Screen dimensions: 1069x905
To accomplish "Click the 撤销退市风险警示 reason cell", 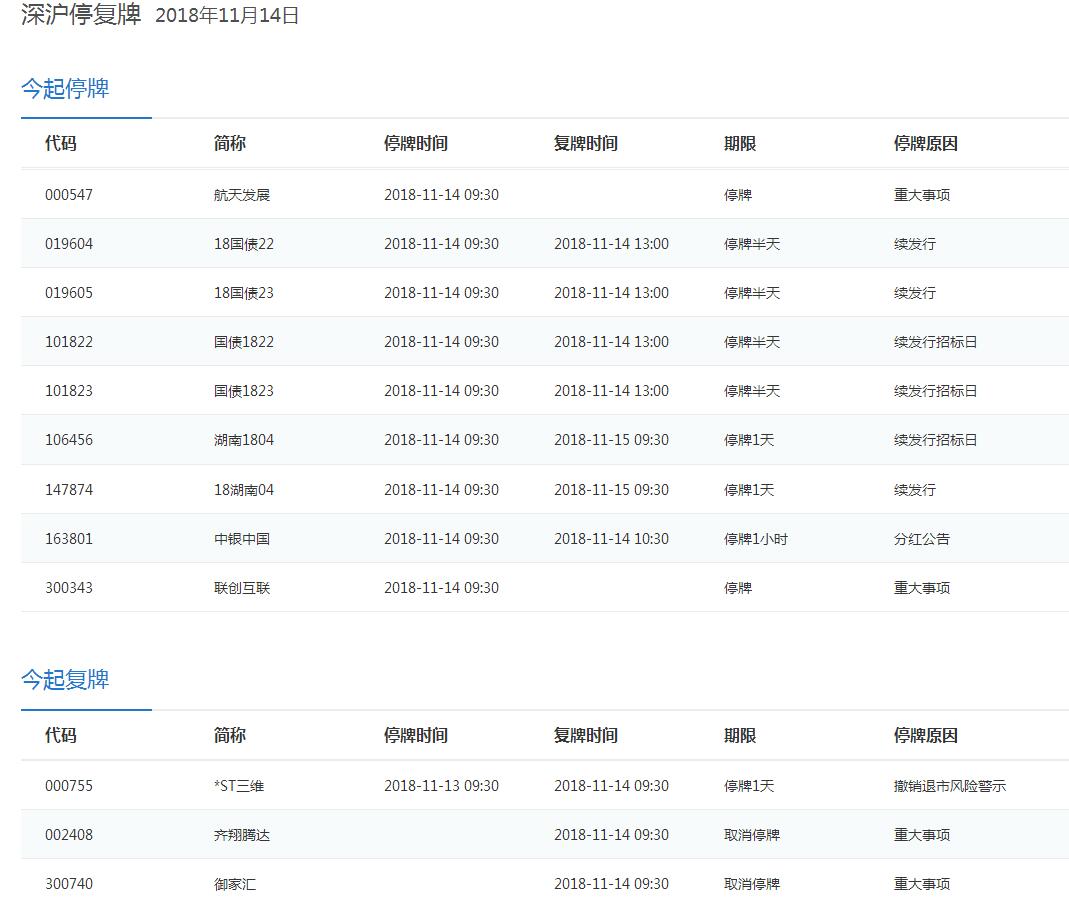I will pyautogui.click(x=949, y=786).
